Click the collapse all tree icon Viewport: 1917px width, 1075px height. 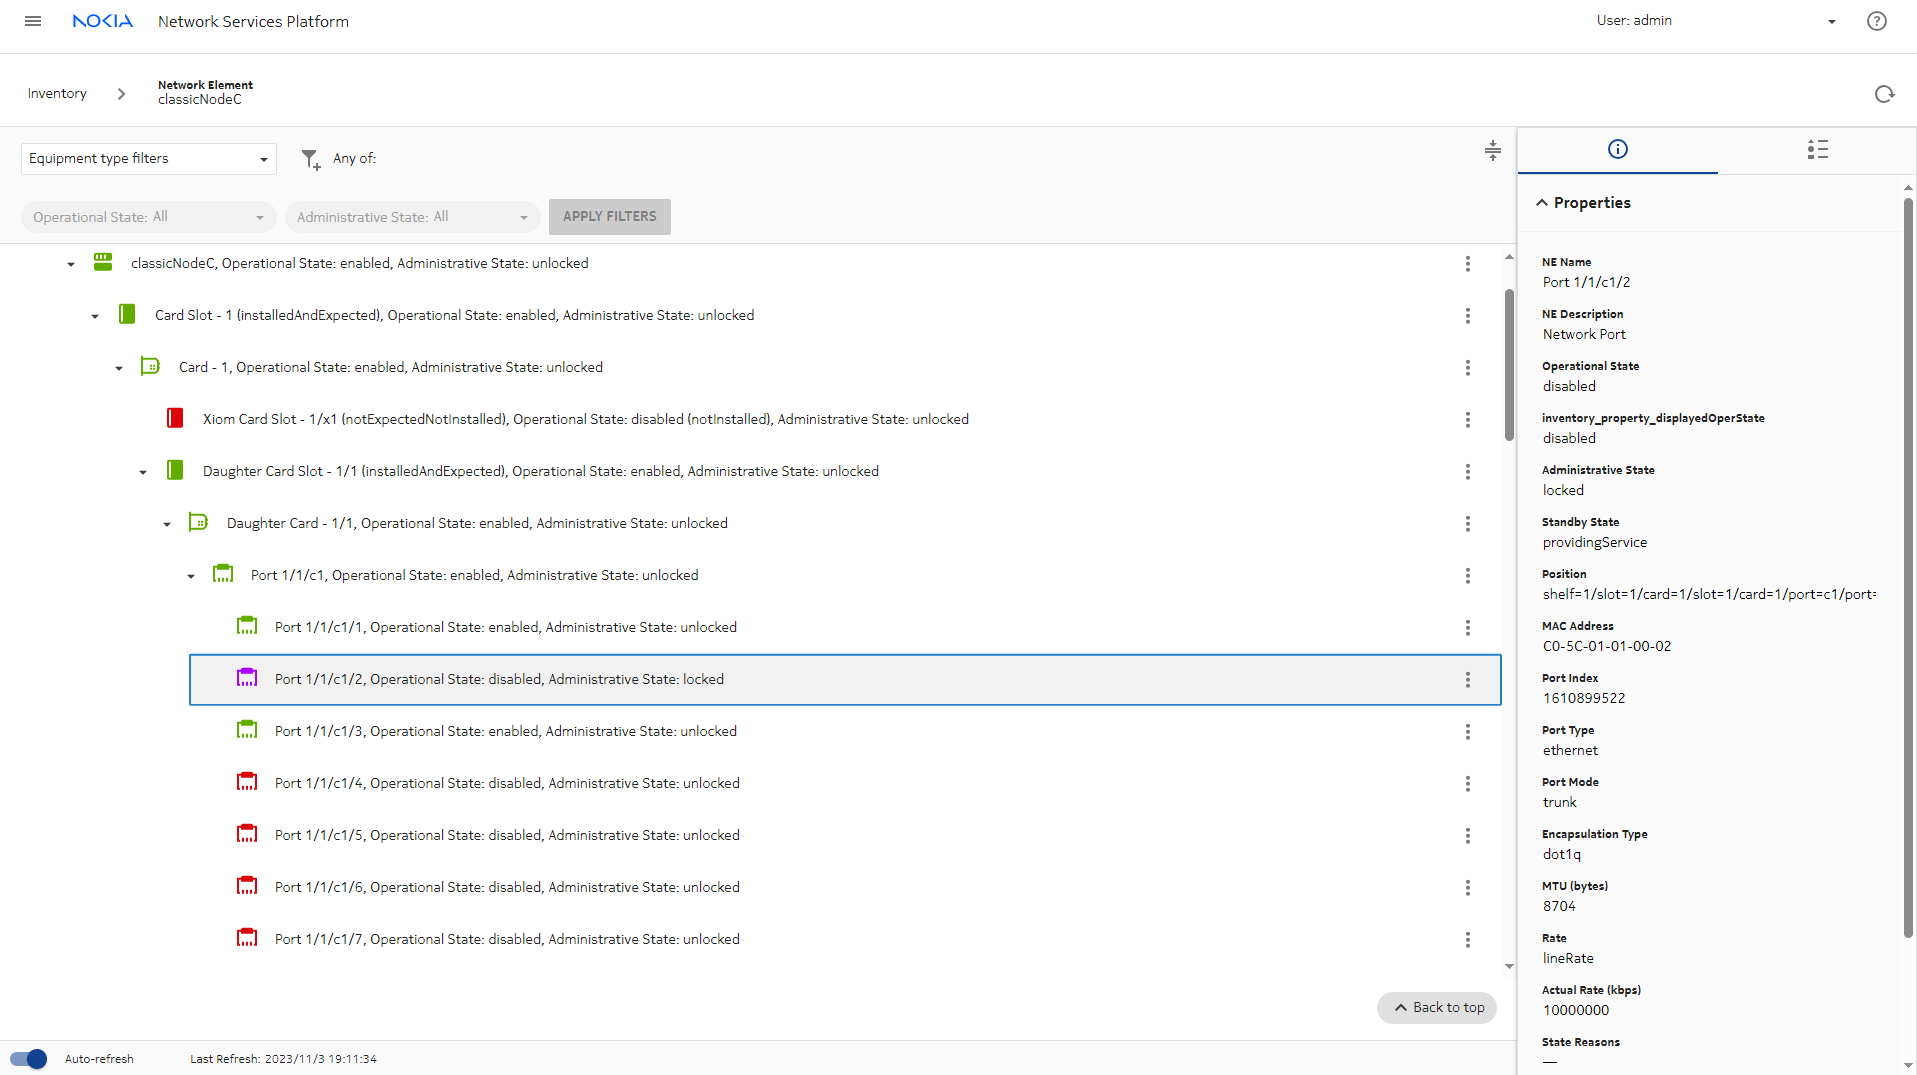tap(1492, 151)
